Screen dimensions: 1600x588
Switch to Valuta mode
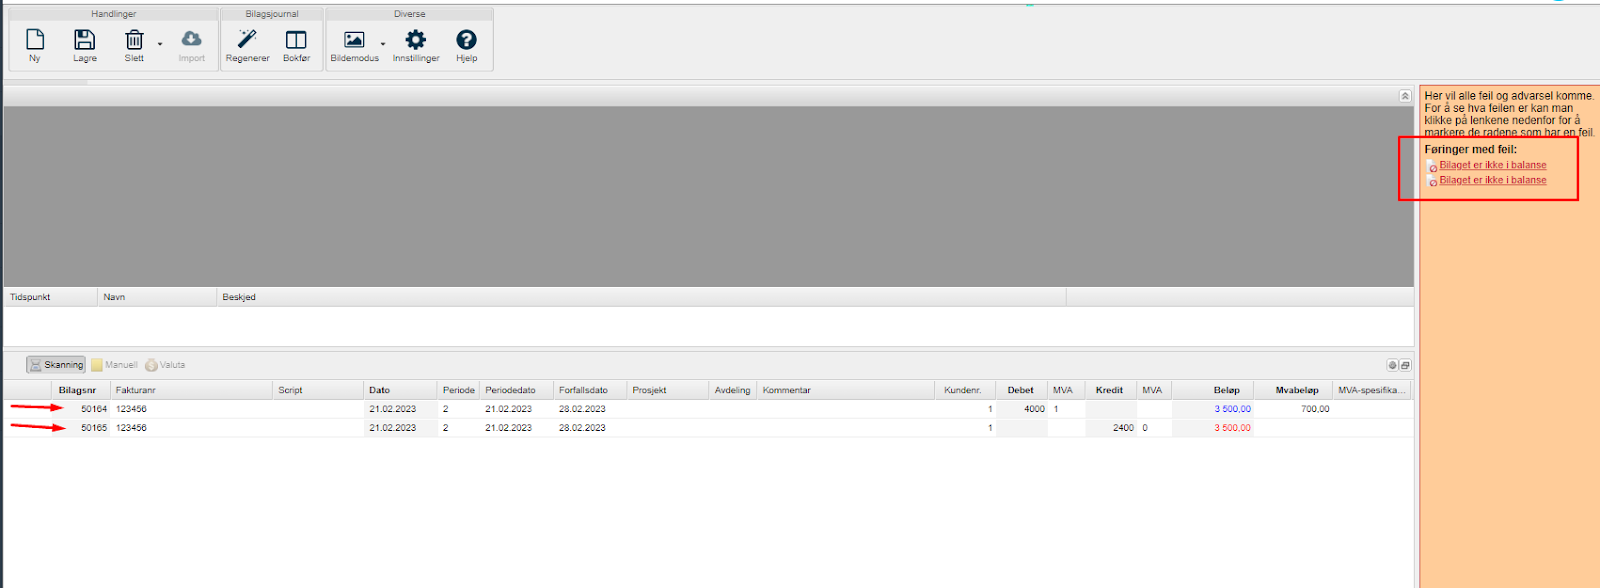166,365
